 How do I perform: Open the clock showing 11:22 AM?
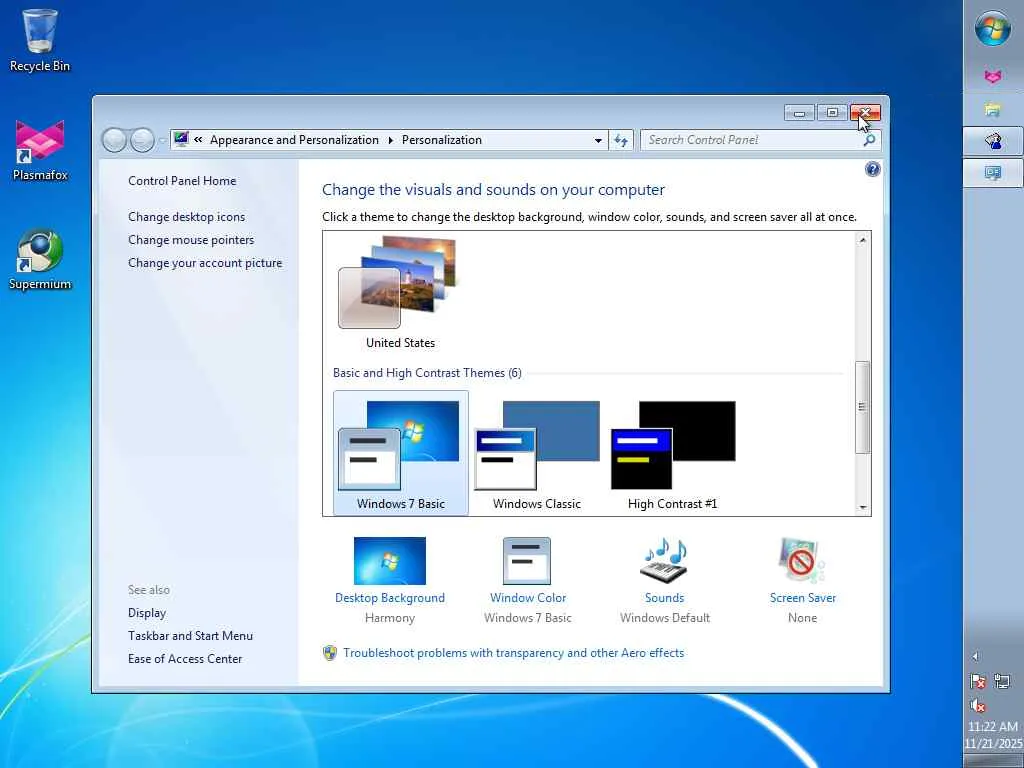click(x=993, y=735)
